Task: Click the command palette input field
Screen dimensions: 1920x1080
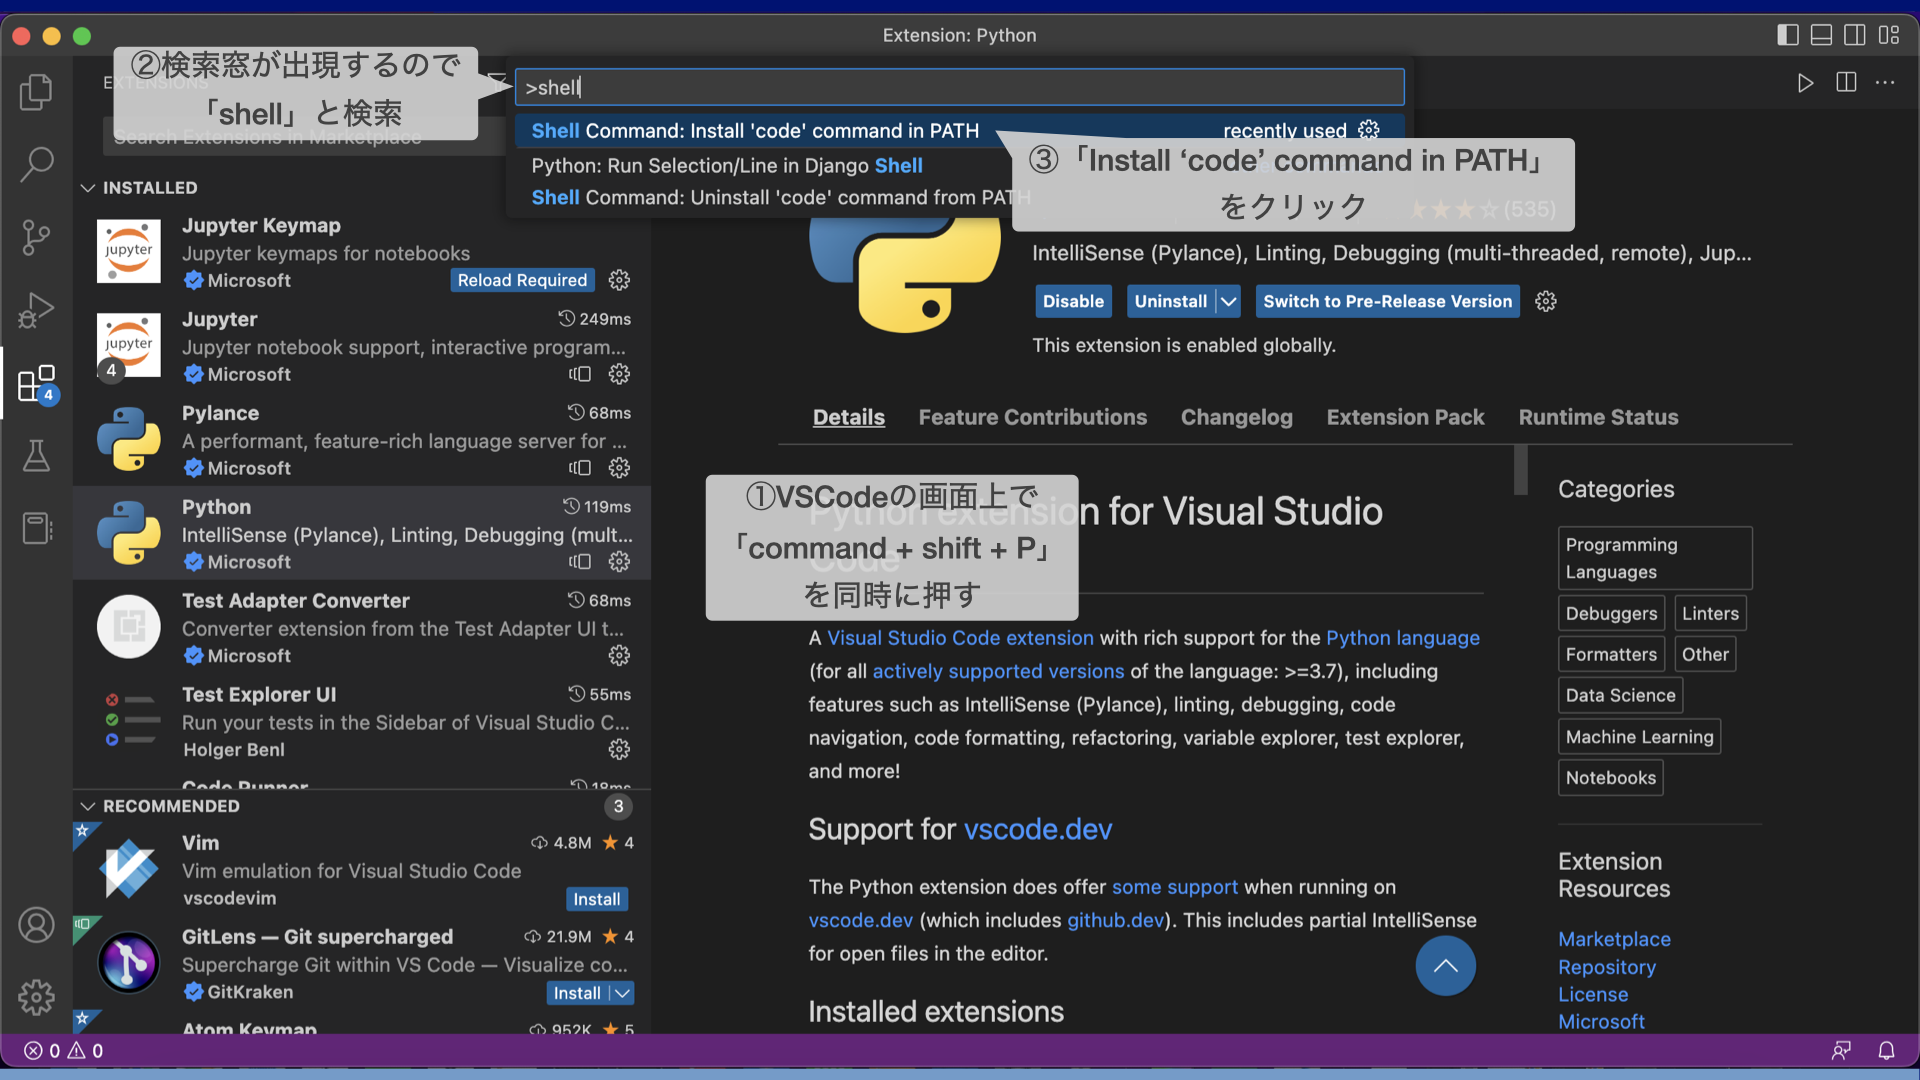Action: click(959, 87)
